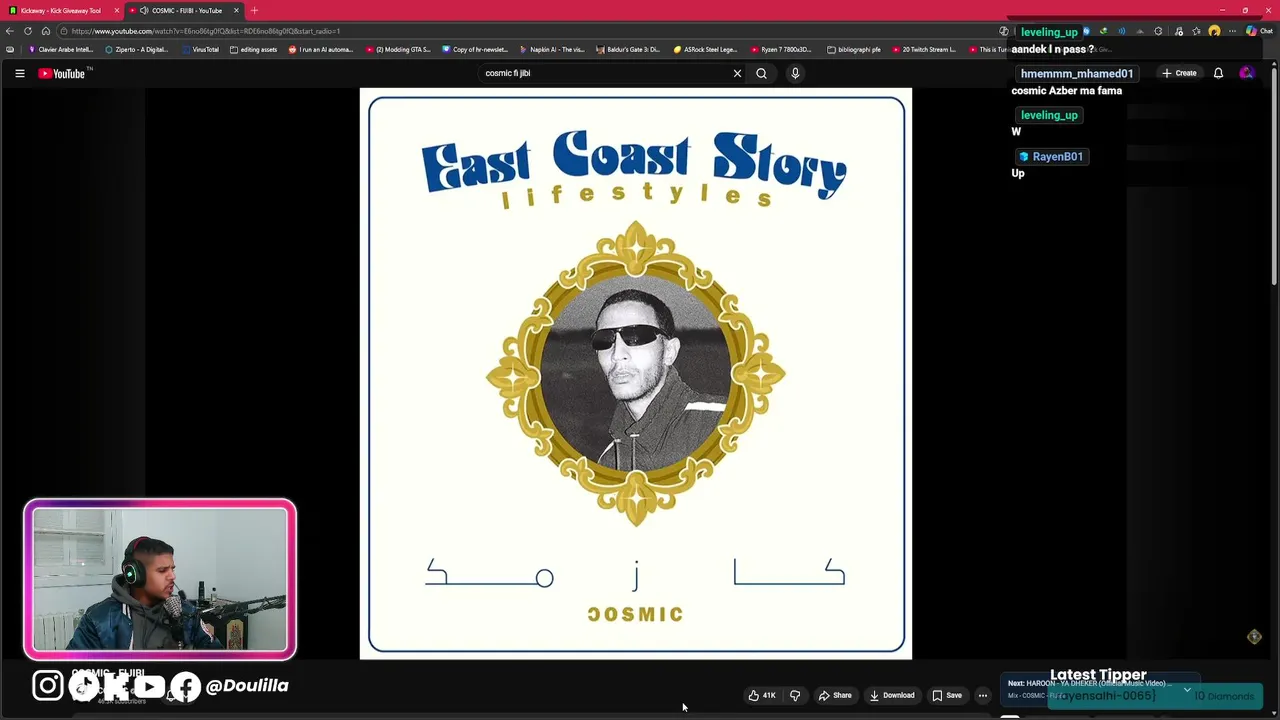Close the Kickaway browser tab
This screenshot has height=720, width=1280.
tap(116, 10)
